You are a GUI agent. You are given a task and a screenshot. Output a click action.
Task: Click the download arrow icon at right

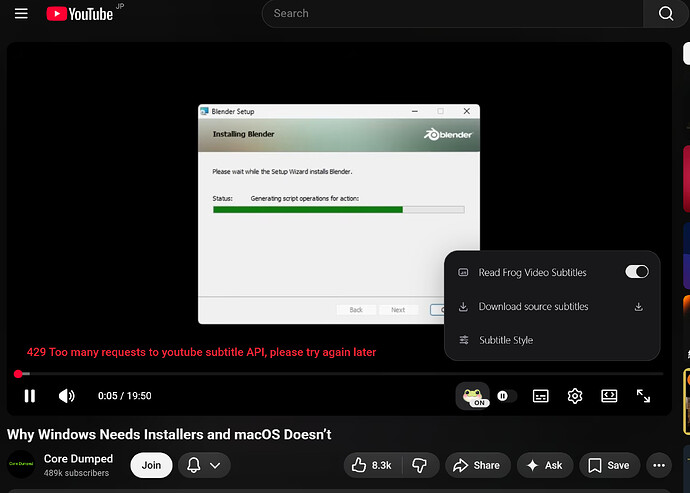639,307
